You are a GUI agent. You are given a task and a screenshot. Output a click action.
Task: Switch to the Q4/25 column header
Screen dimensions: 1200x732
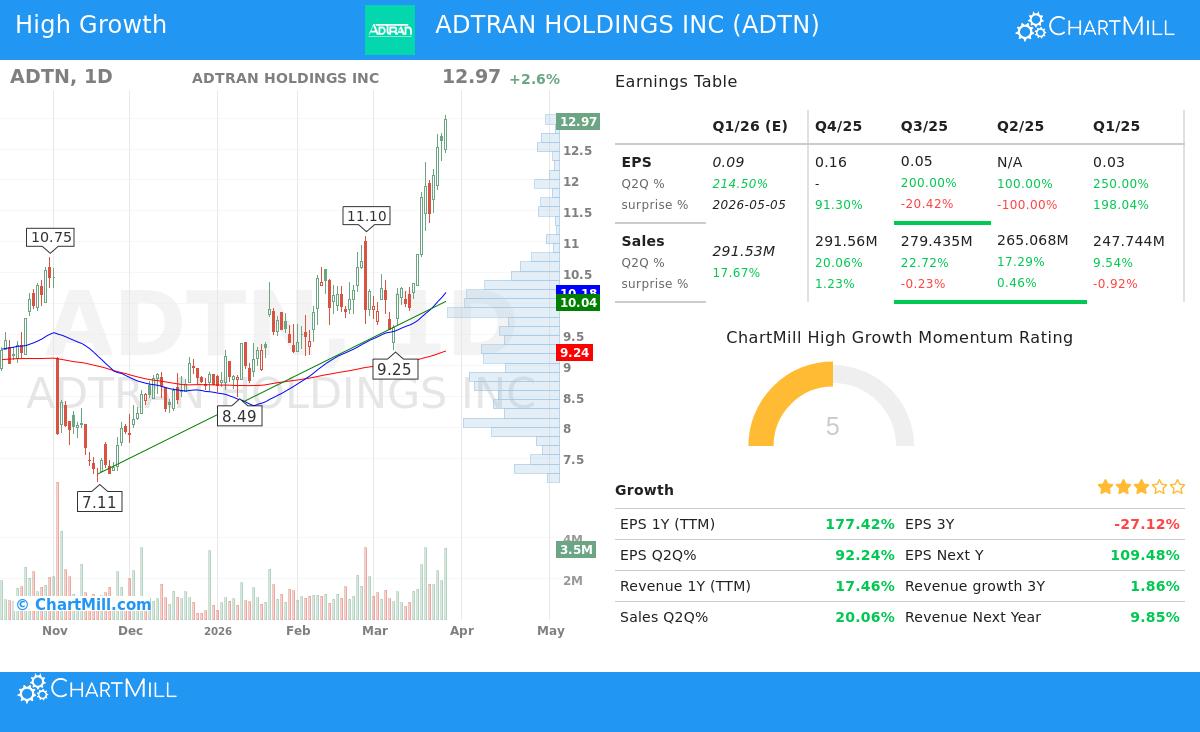click(838, 126)
